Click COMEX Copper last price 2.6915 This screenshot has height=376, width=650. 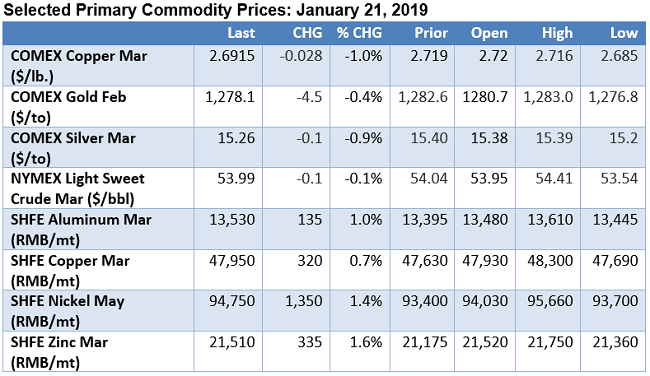232,56
